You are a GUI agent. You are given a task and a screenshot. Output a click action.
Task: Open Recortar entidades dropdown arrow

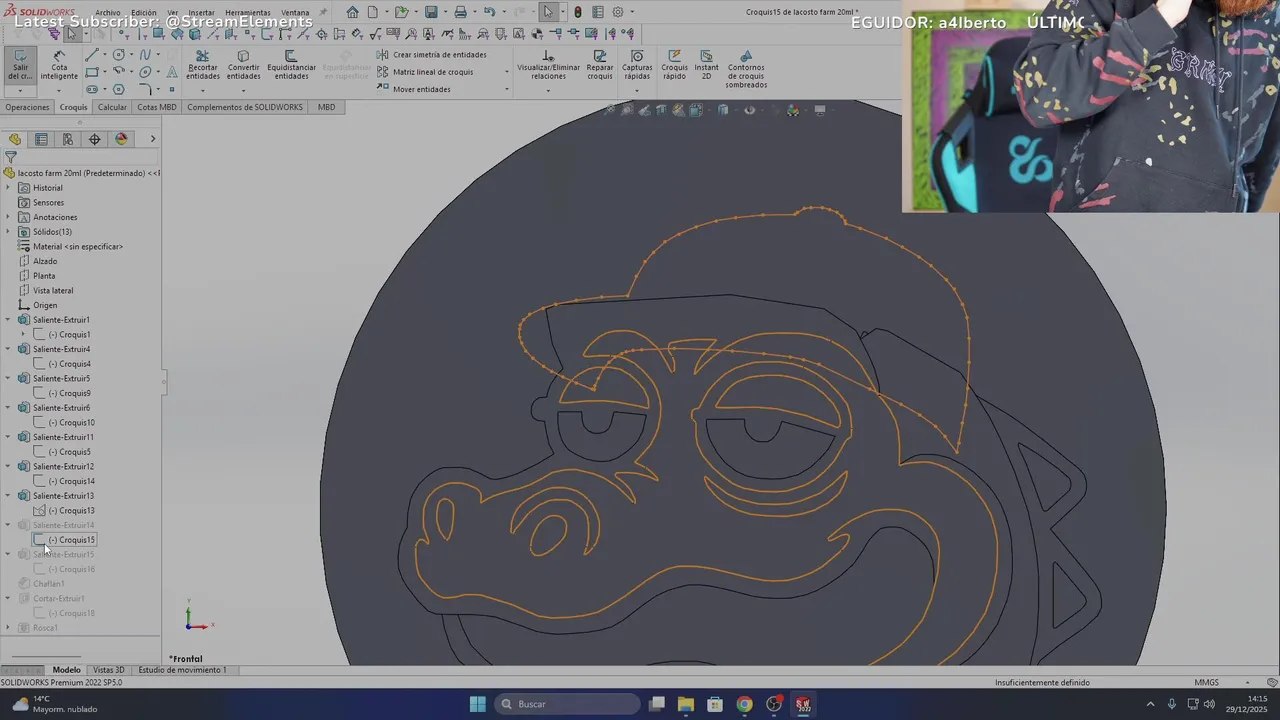pos(202,91)
